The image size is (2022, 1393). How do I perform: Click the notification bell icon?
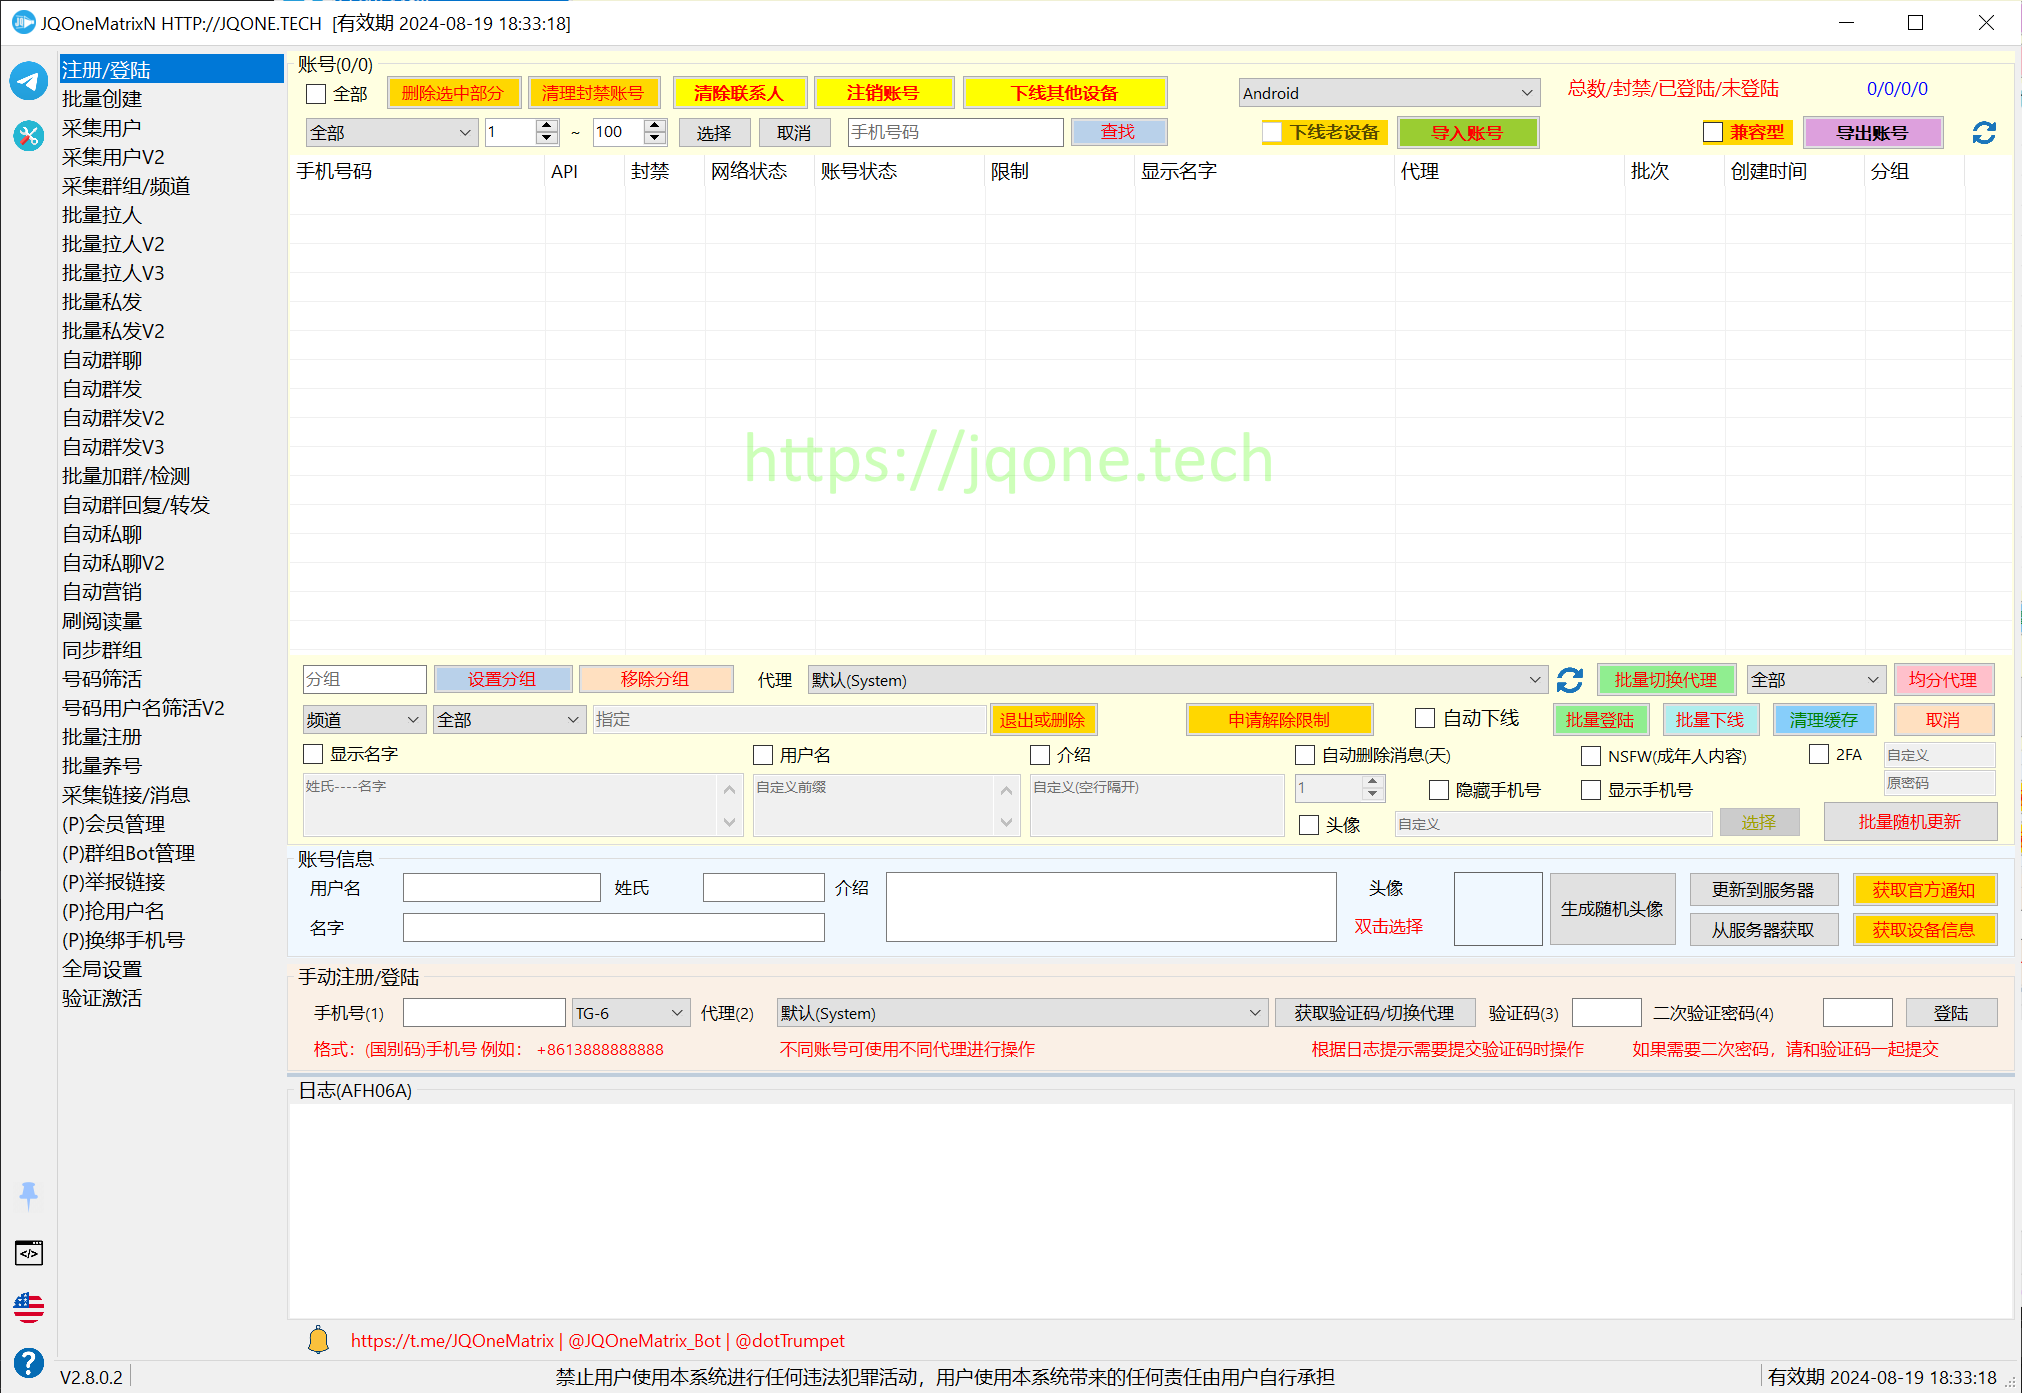[x=318, y=1340]
